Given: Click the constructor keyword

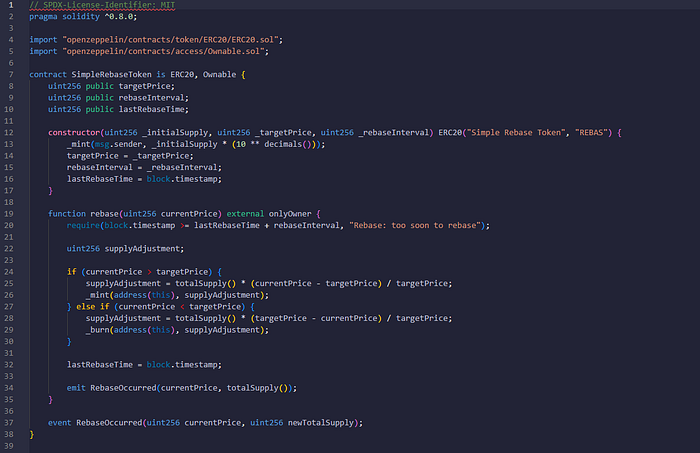Looking at the screenshot, I should [74, 133].
